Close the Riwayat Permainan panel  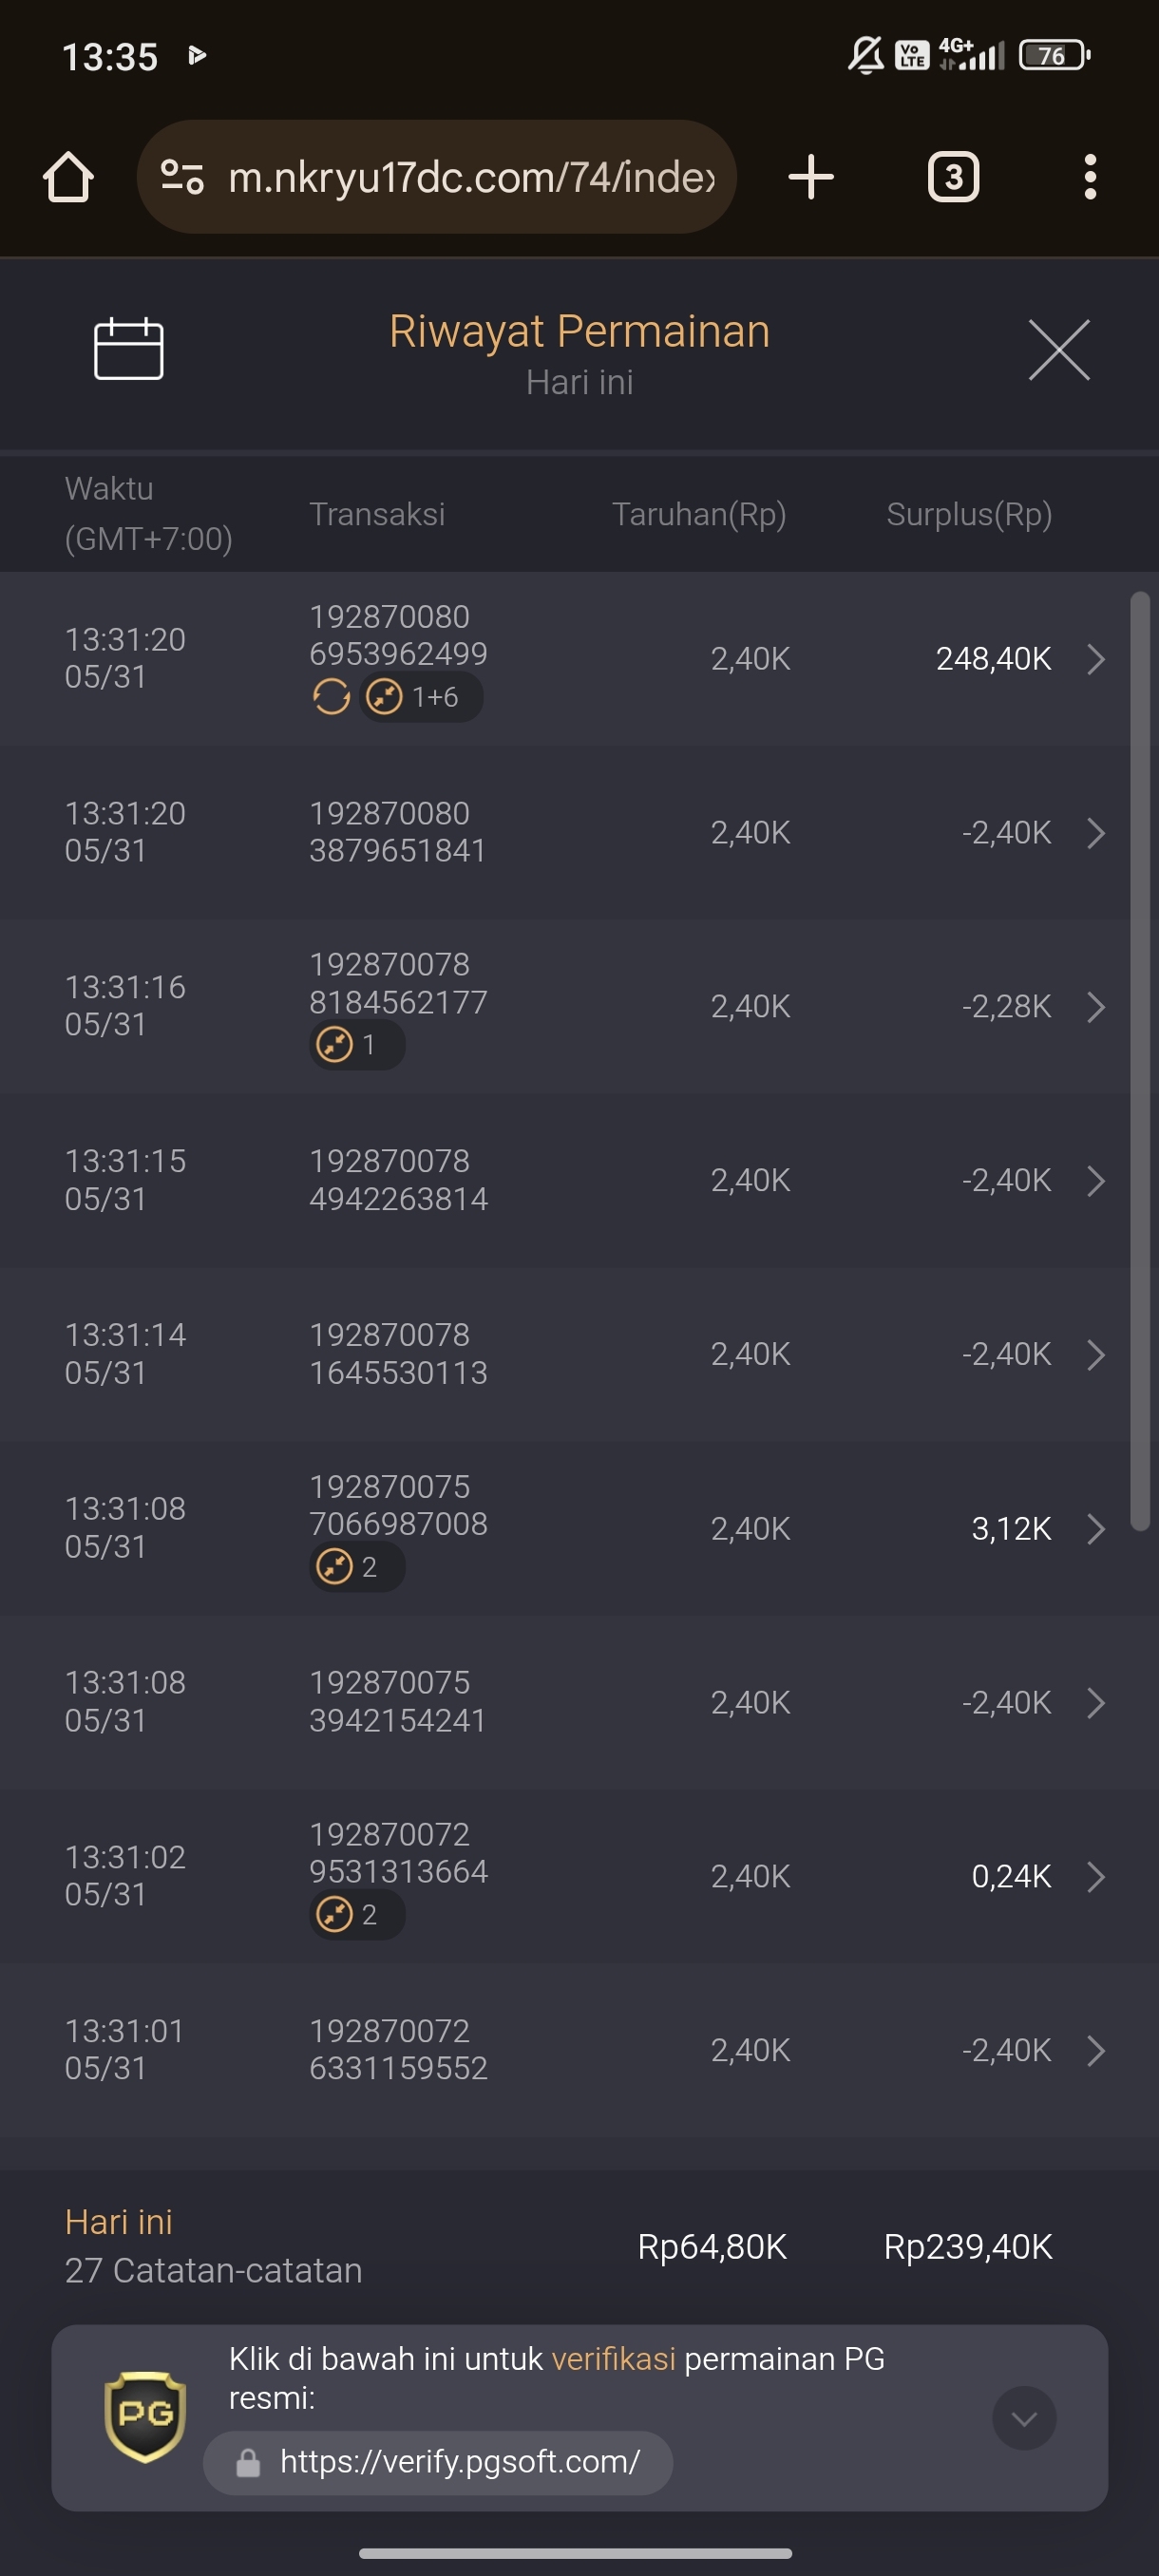click(x=1059, y=350)
